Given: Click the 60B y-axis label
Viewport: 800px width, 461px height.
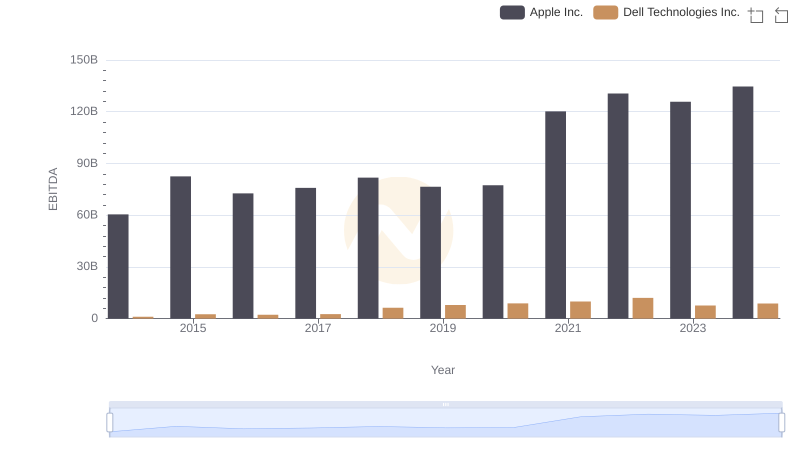Looking at the screenshot, I should pyautogui.click(x=87, y=215).
